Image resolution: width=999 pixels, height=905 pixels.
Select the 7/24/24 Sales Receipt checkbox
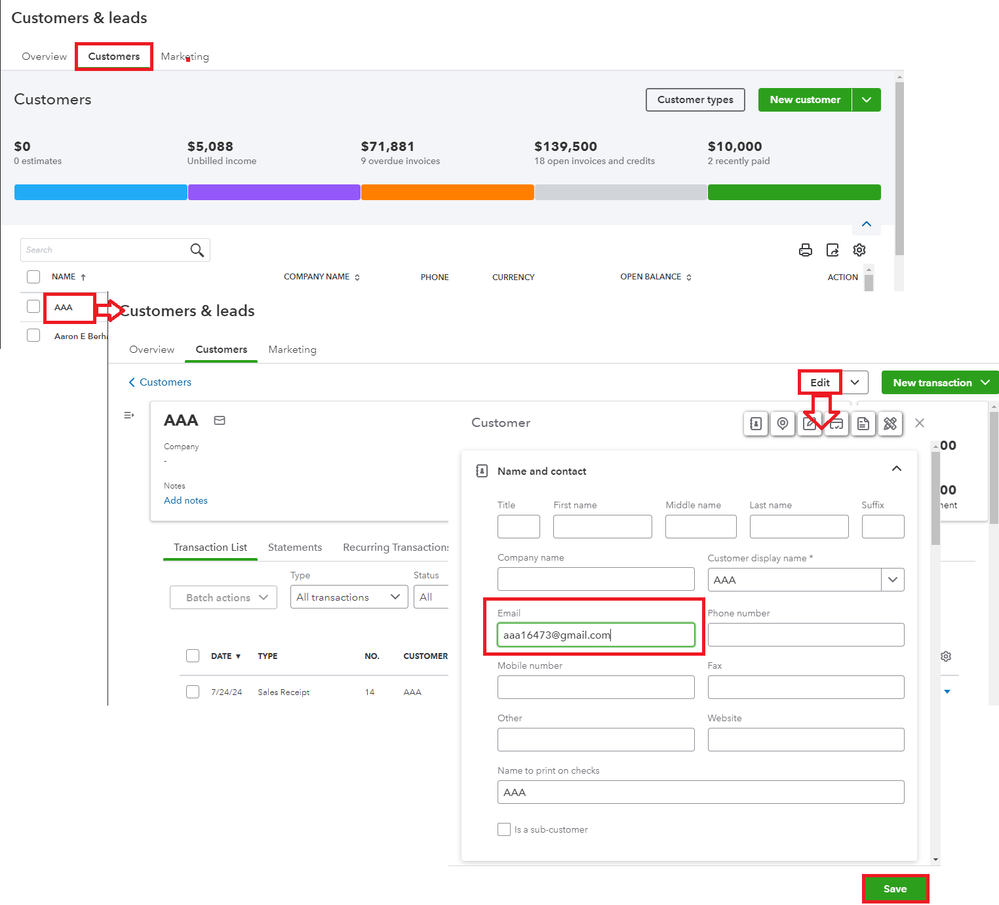click(x=192, y=692)
